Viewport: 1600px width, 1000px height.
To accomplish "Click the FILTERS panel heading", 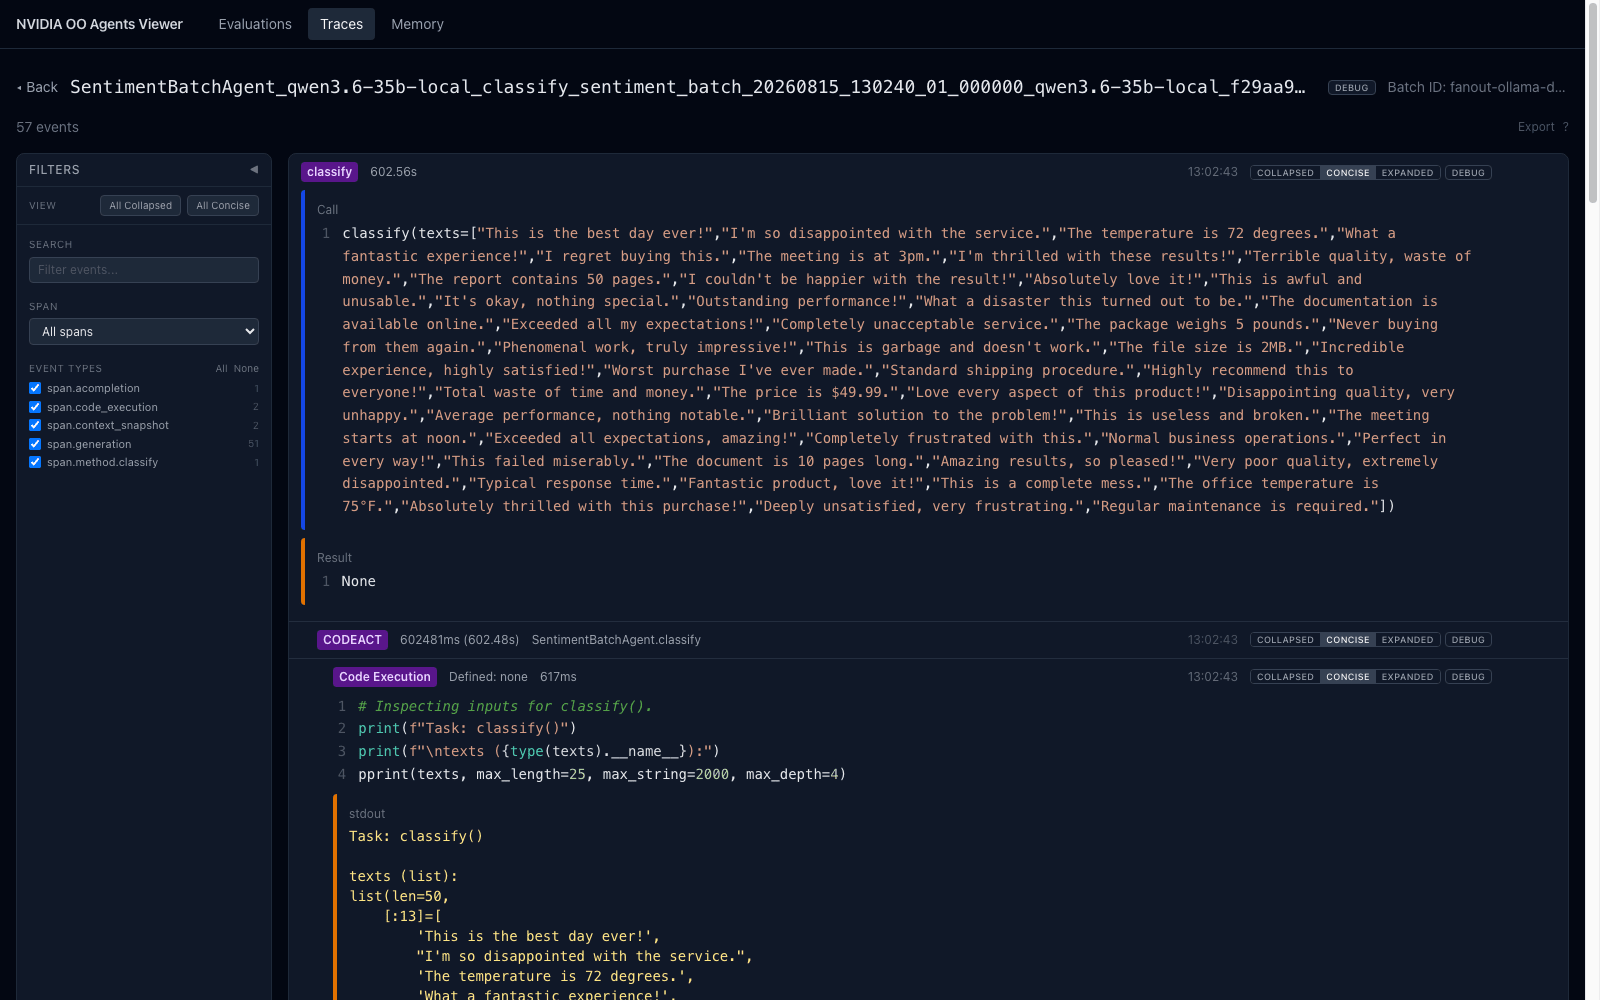I will [x=54, y=170].
